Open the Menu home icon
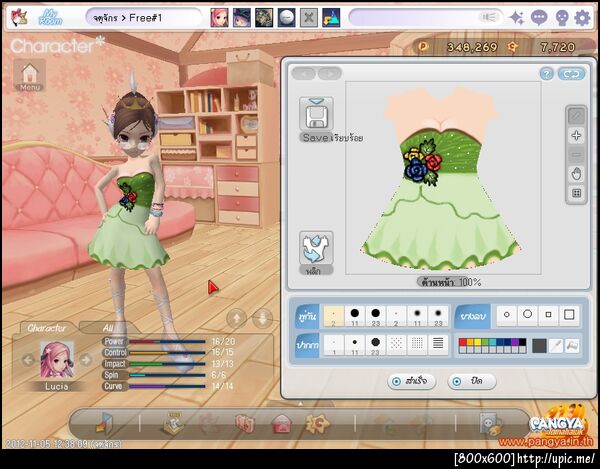Viewport: 600px width, 469px height. (x=30, y=75)
